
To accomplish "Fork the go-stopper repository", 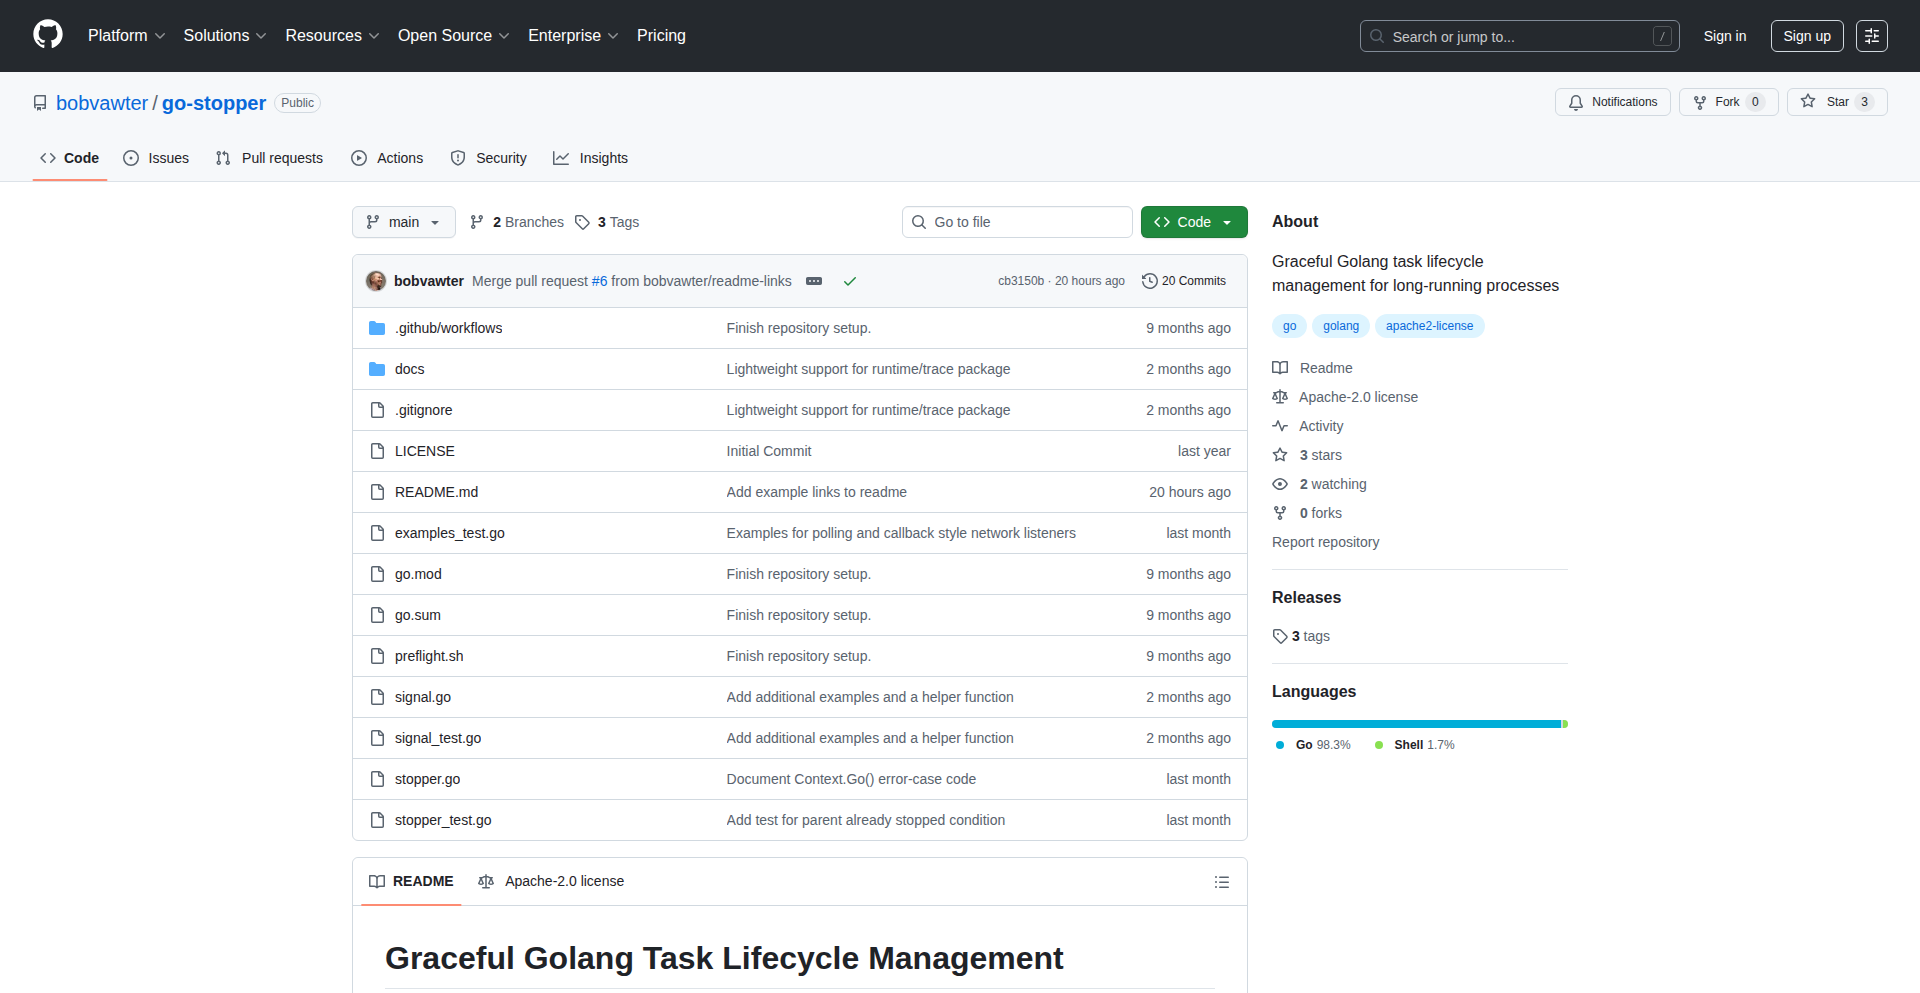I will click(x=1717, y=102).
